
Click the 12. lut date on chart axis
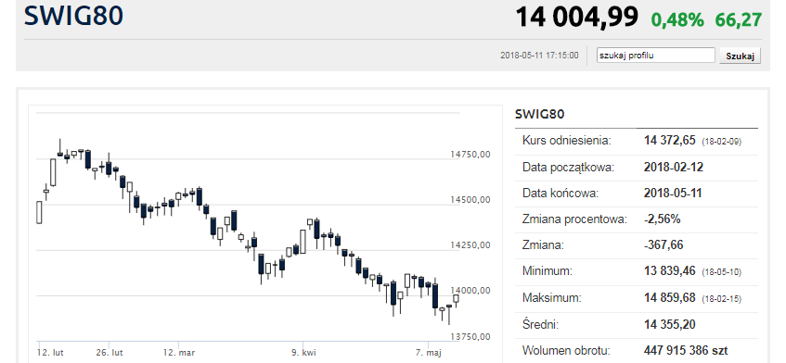point(50,353)
